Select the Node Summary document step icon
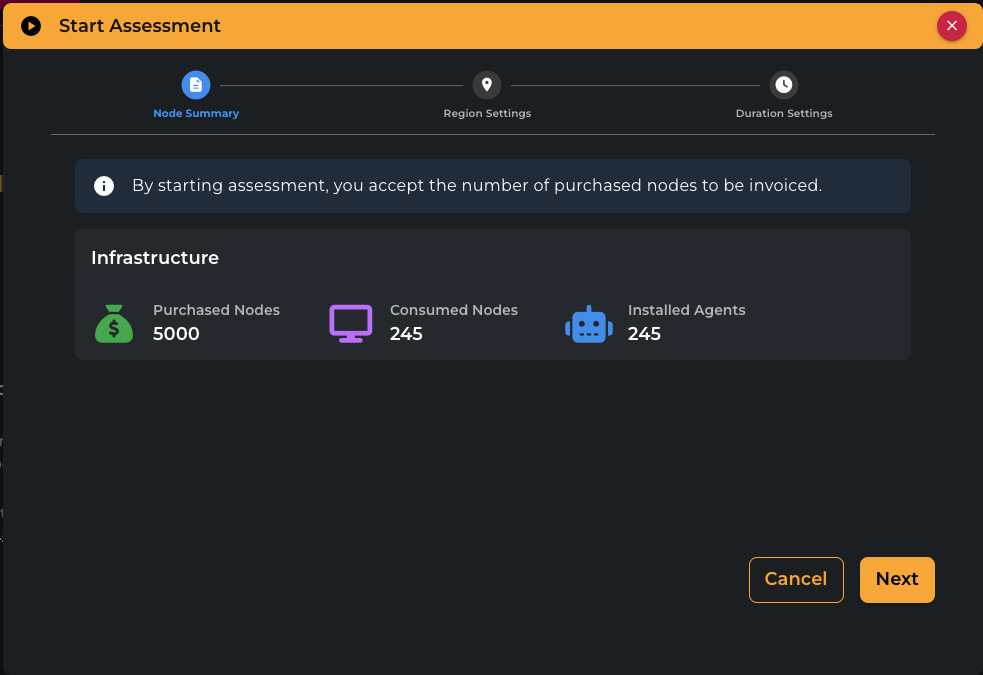 point(196,85)
